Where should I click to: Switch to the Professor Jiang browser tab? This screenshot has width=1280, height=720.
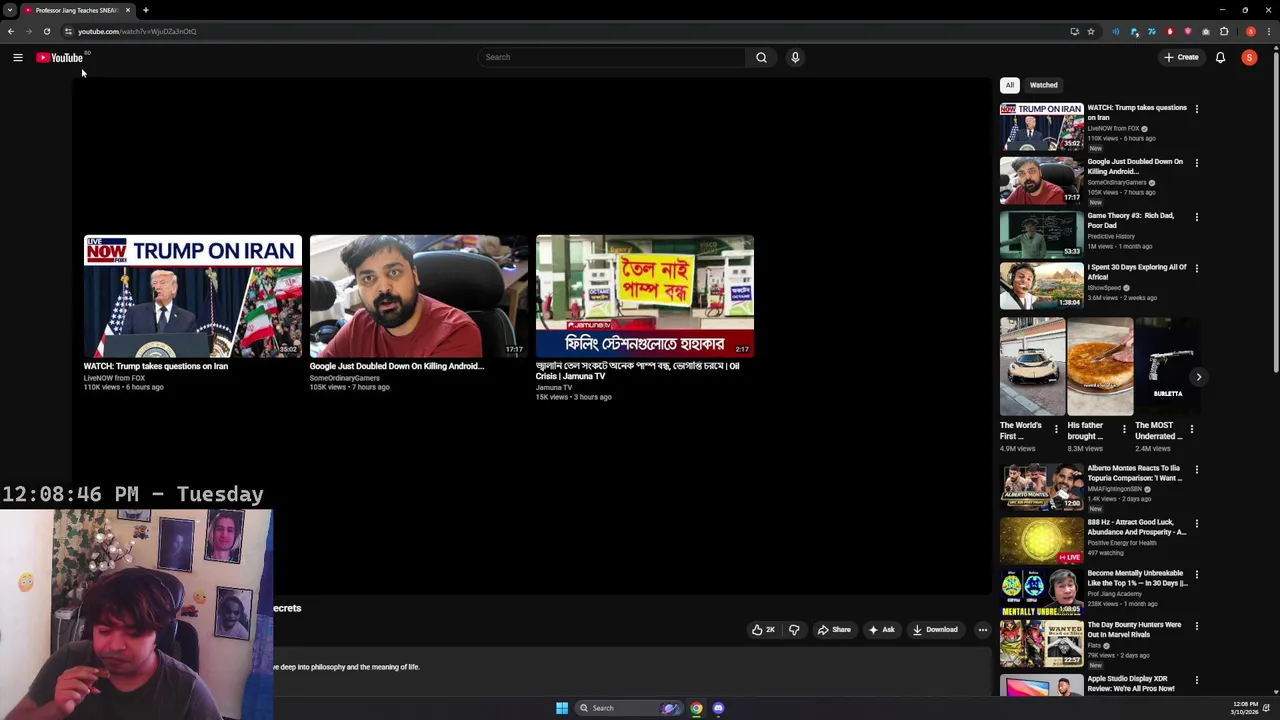point(76,10)
